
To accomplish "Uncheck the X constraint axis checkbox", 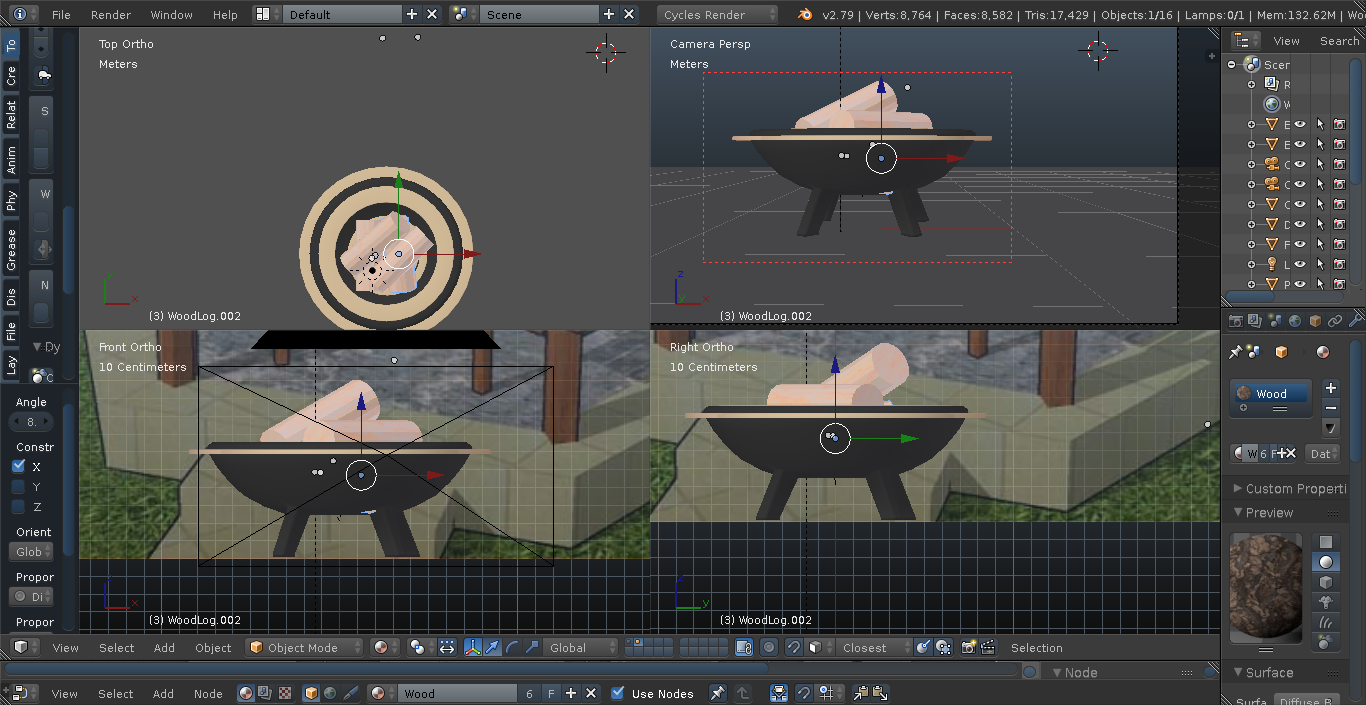I will 19,466.
